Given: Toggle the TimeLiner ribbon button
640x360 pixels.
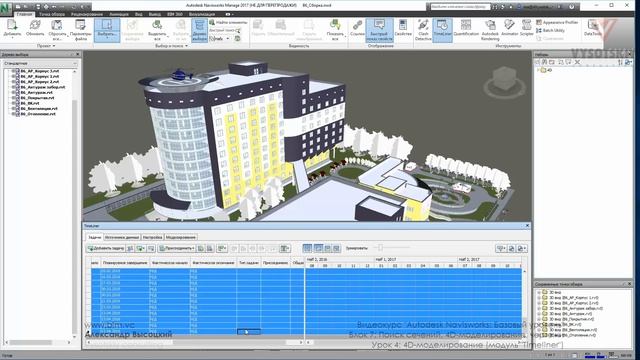Looking at the screenshot, I should pyautogui.click(x=442, y=29).
